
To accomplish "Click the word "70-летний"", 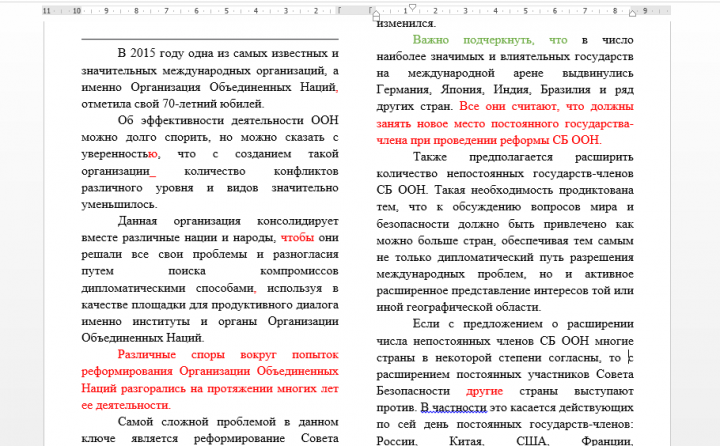I will click(x=189, y=104).
